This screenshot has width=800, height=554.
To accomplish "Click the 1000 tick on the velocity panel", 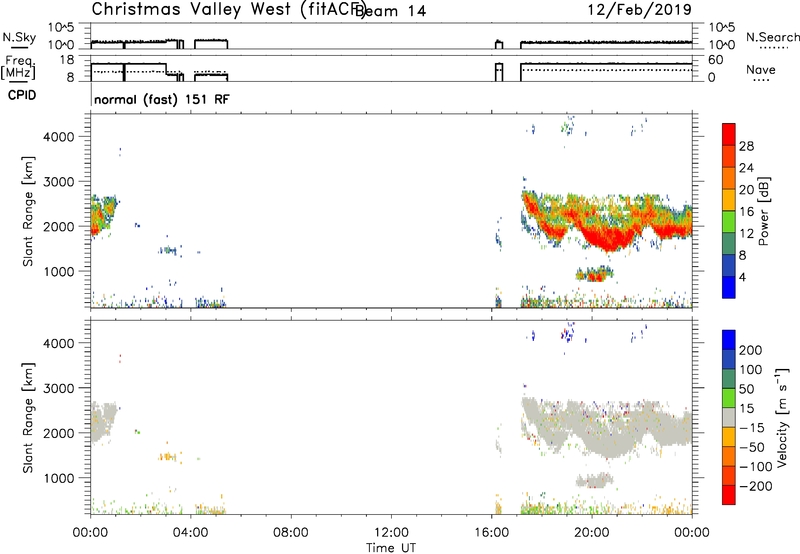I will click(59, 478).
